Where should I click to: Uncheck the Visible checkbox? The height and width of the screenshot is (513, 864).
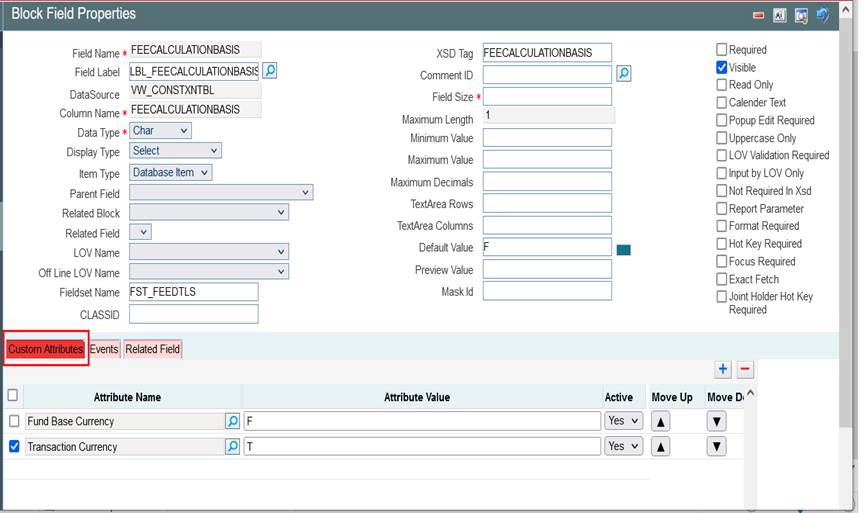click(721, 67)
